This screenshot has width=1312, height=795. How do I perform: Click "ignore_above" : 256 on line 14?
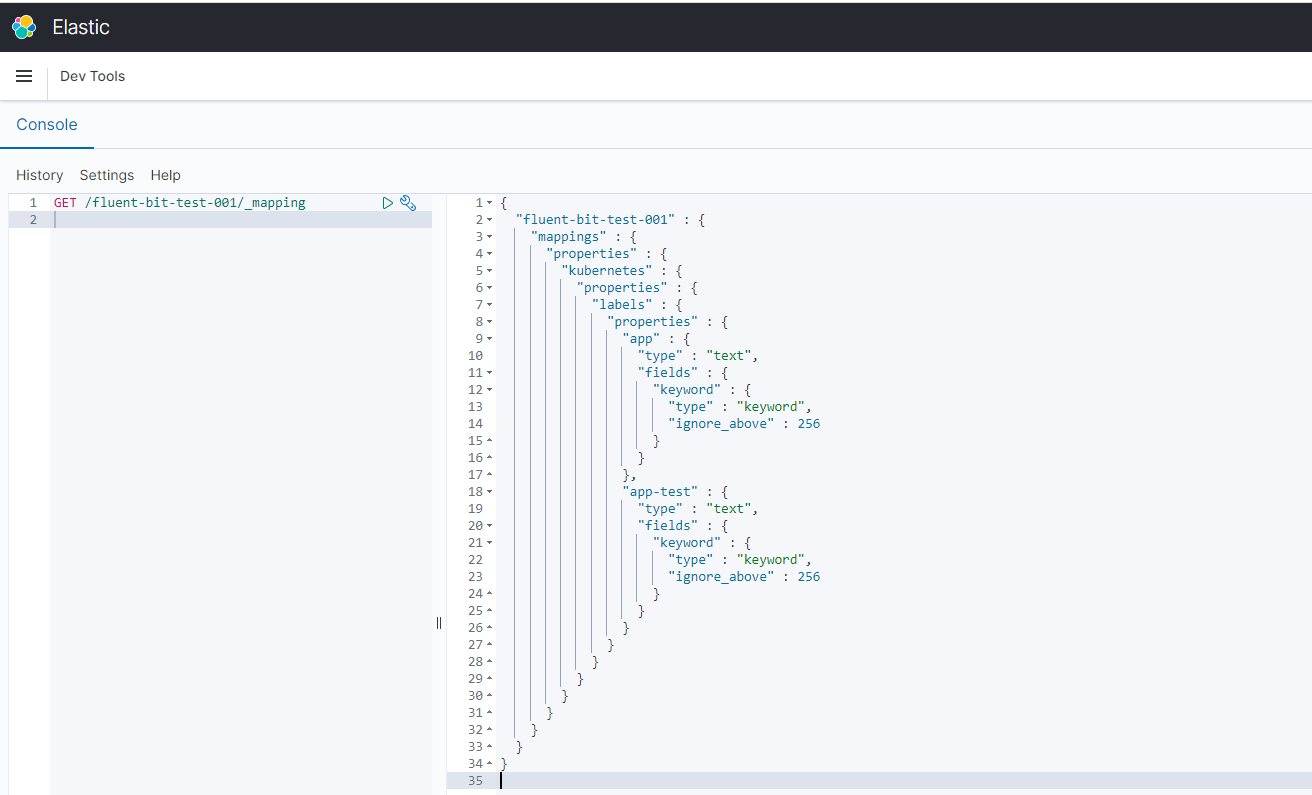pyautogui.click(x=744, y=424)
